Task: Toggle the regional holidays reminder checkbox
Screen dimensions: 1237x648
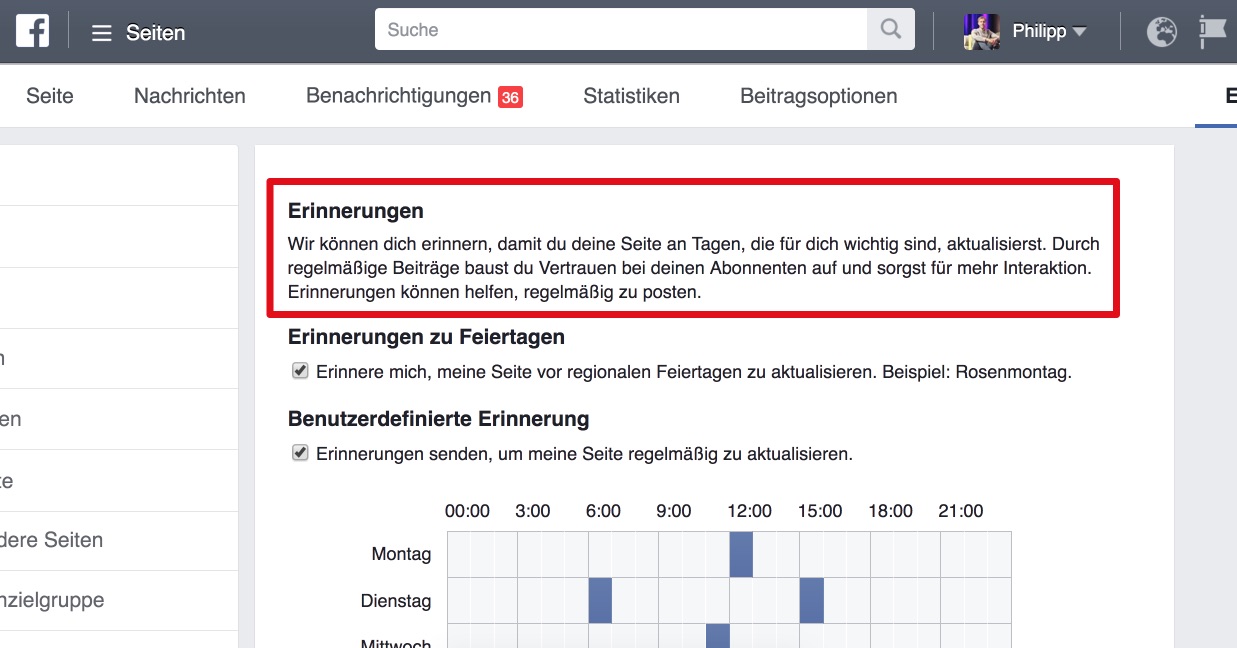Action: pyautogui.click(x=300, y=372)
